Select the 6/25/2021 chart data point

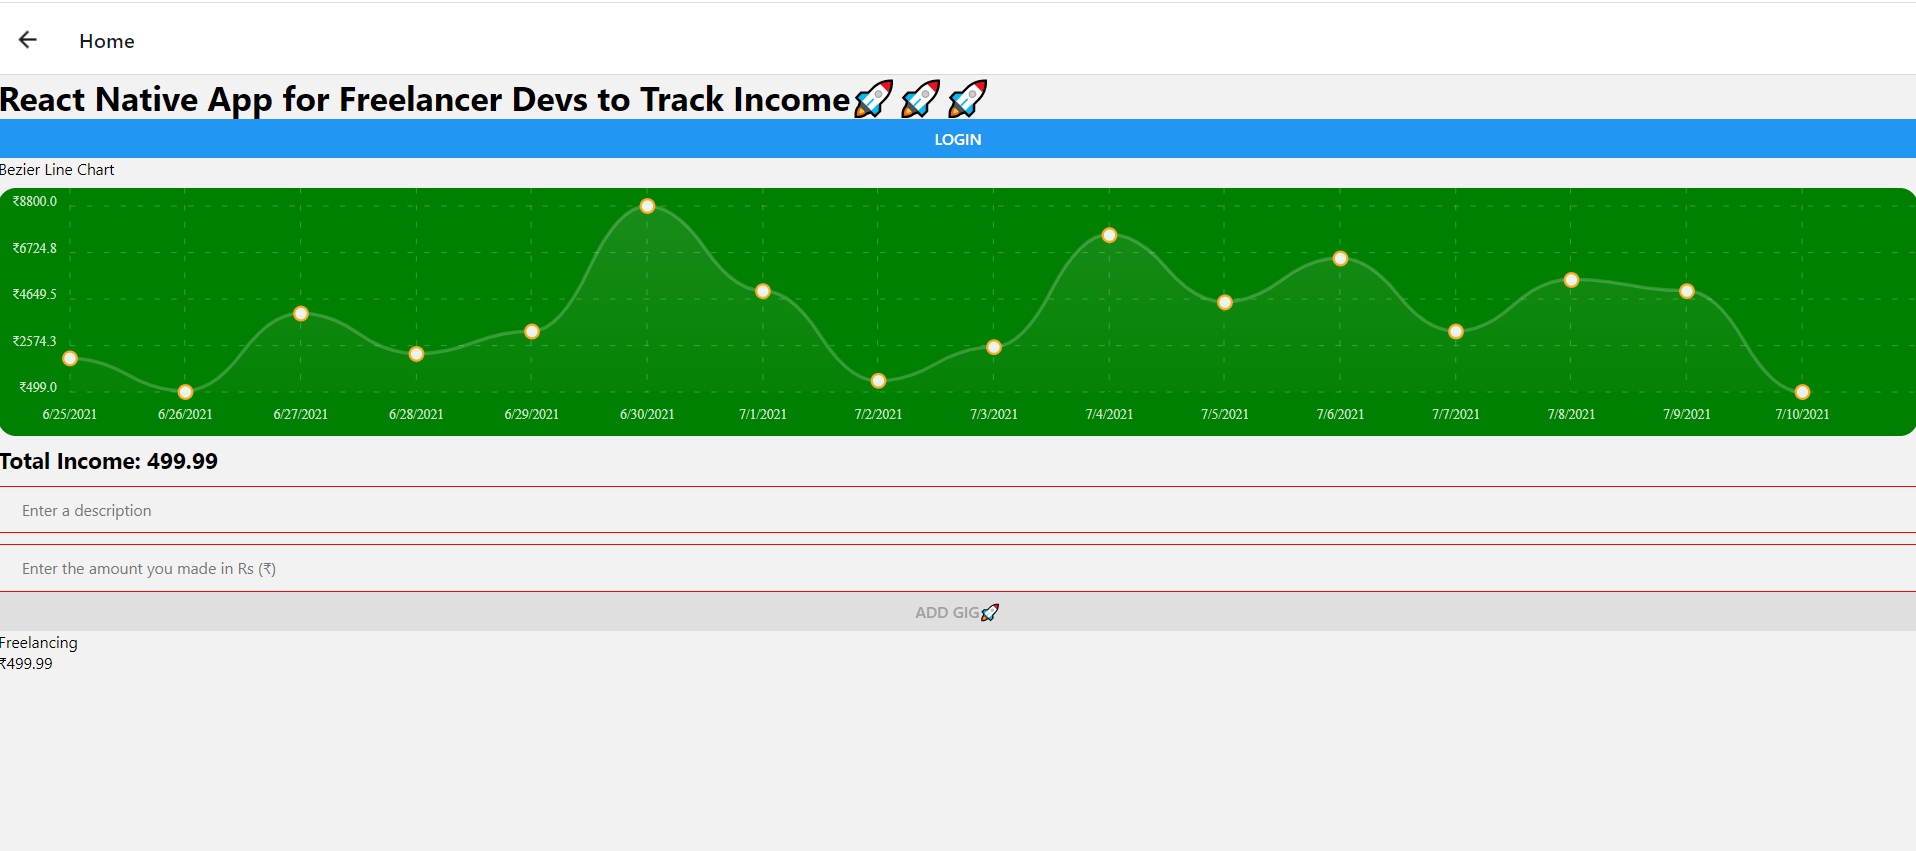coord(70,358)
